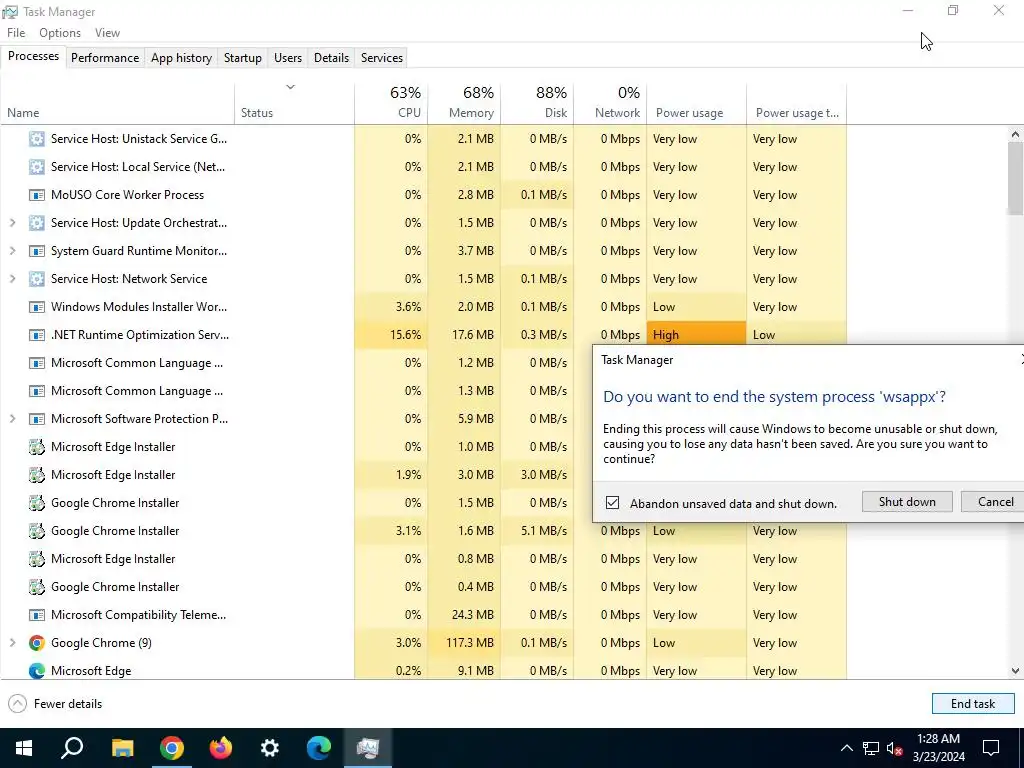The image size is (1024, 768).
Task: Click the sort arrow above Status column
Action: coord(291,87)
